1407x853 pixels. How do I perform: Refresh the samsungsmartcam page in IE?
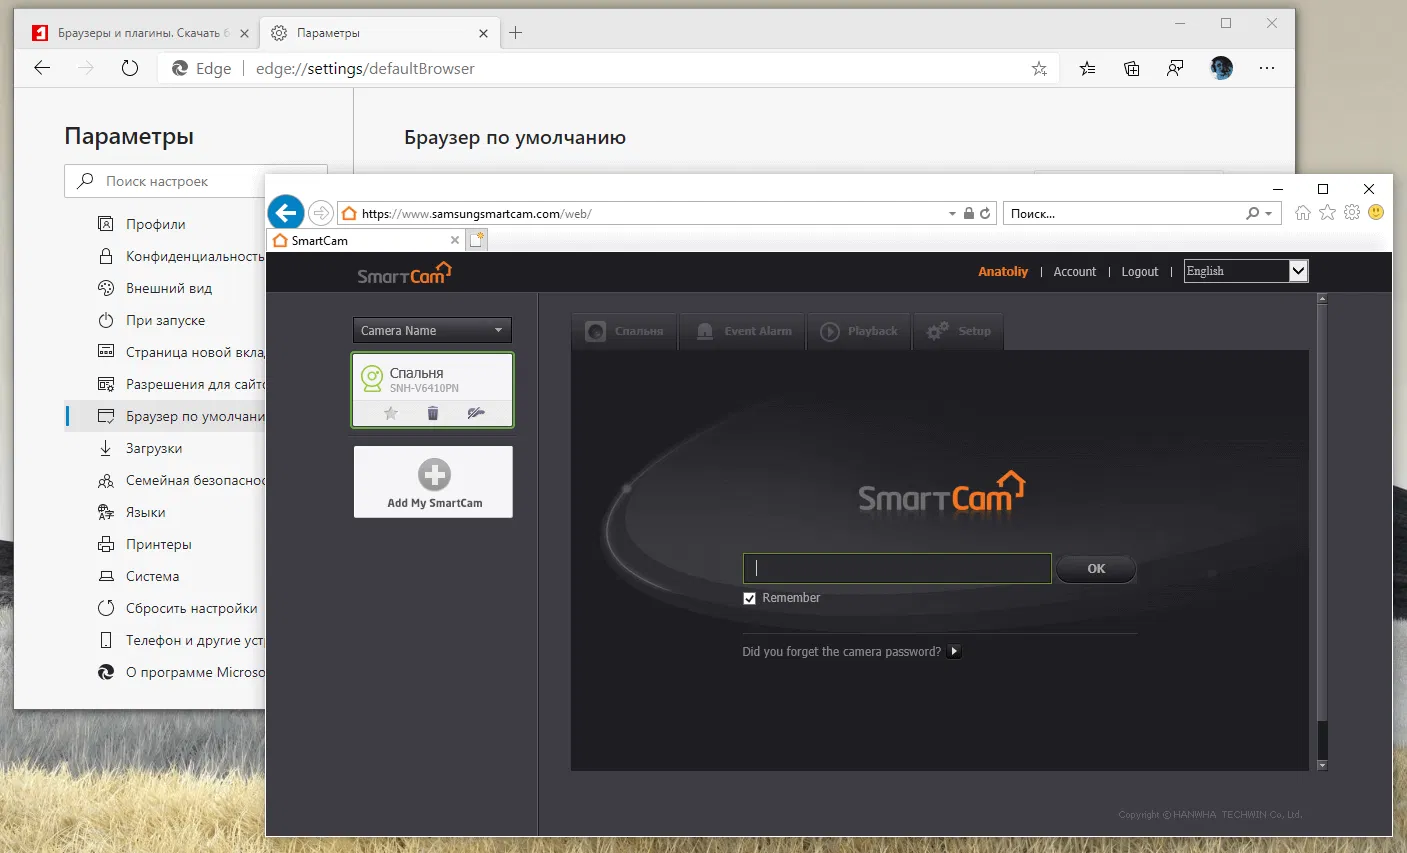pos(985,213)
